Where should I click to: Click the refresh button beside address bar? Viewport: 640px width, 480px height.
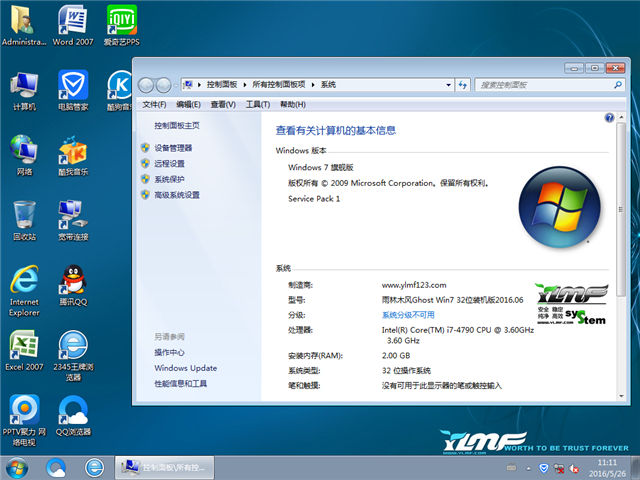462,85
